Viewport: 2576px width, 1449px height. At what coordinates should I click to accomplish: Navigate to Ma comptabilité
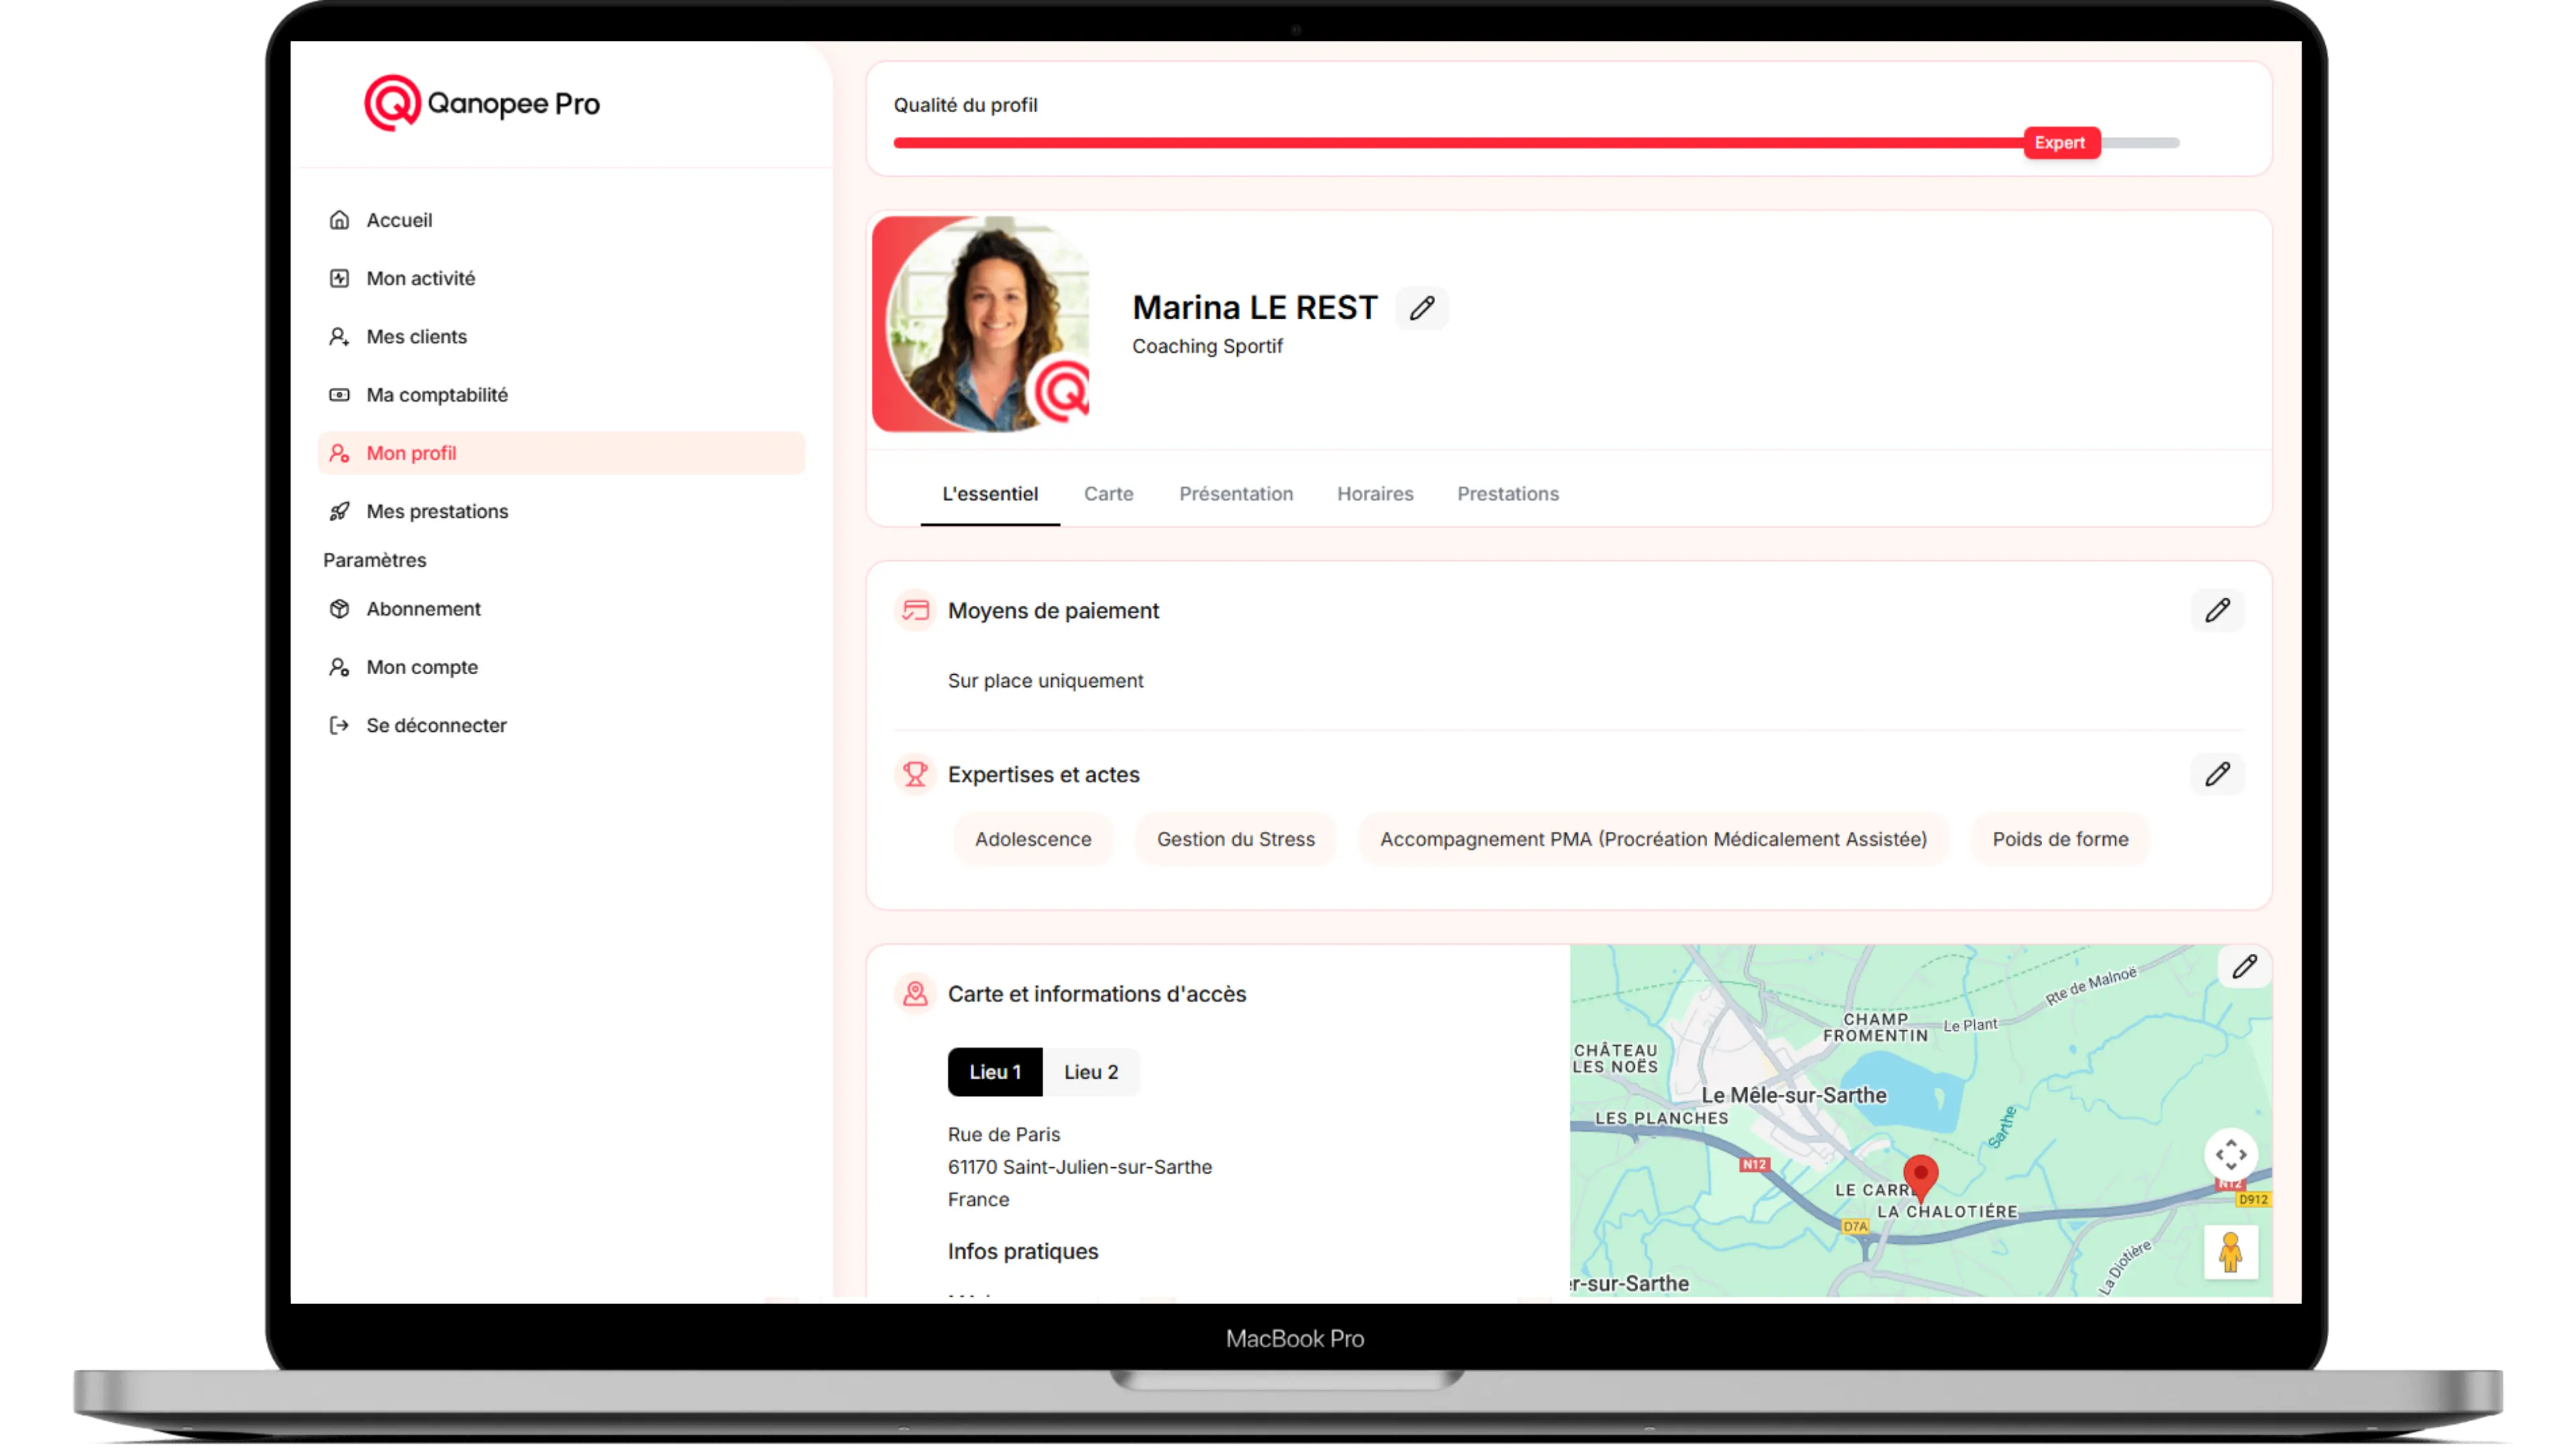[436, 395]
